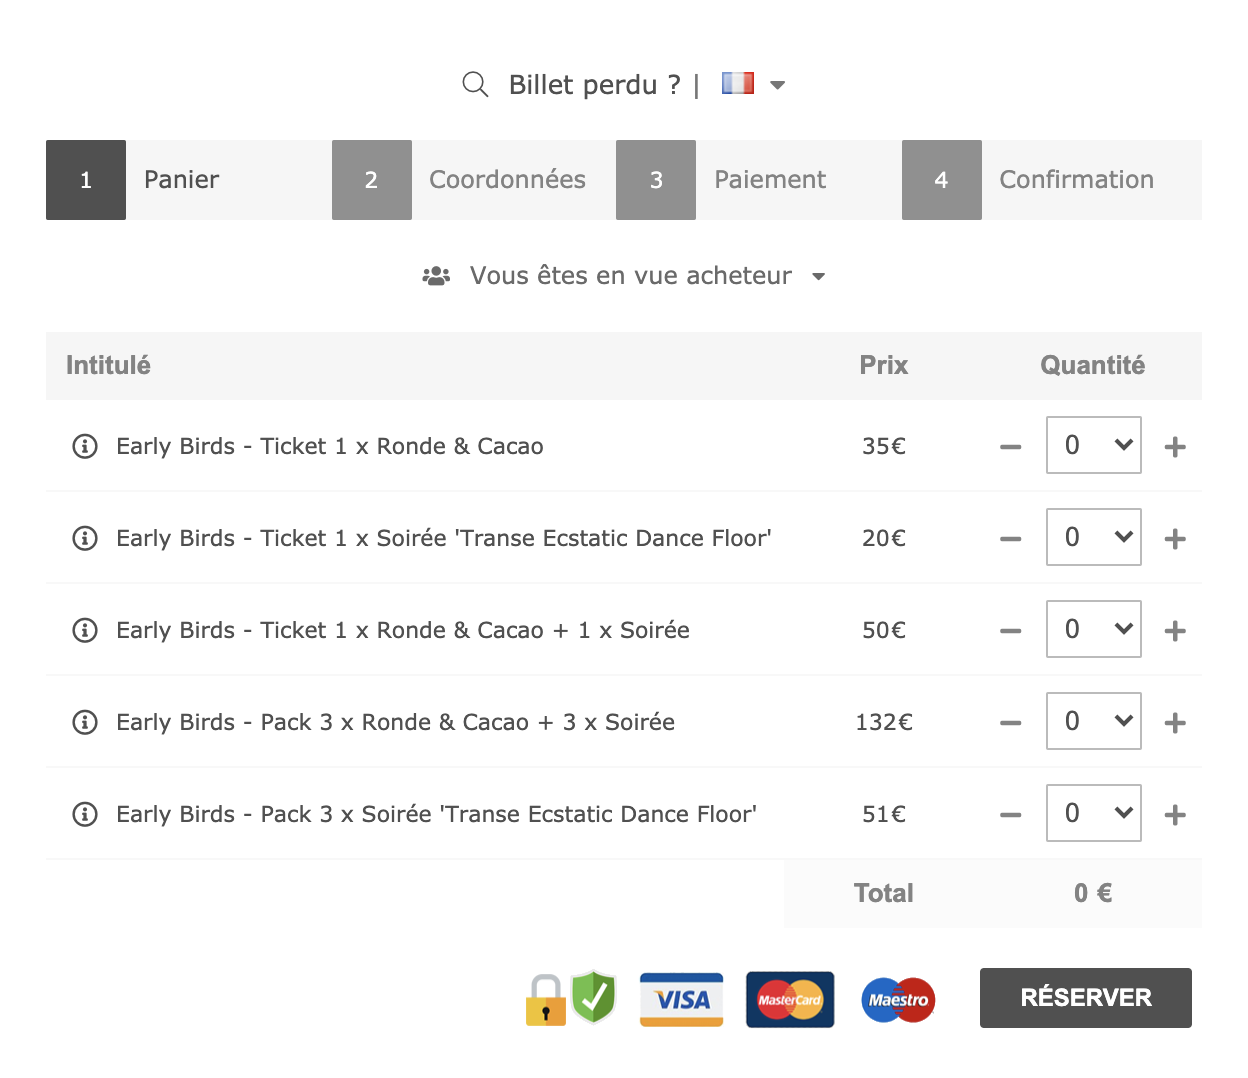Screen dimensions: 1248x1078
Task: Select the Paiement step tab
Action: [758, 180]
